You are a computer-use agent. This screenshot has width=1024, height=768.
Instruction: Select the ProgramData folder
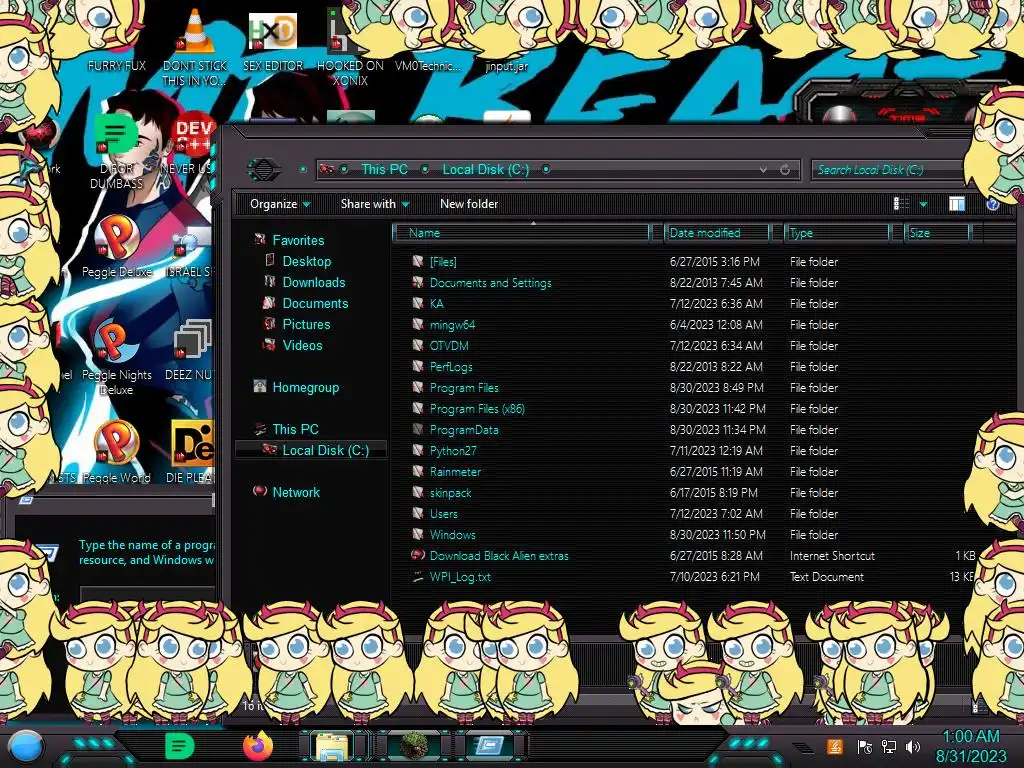692,430
